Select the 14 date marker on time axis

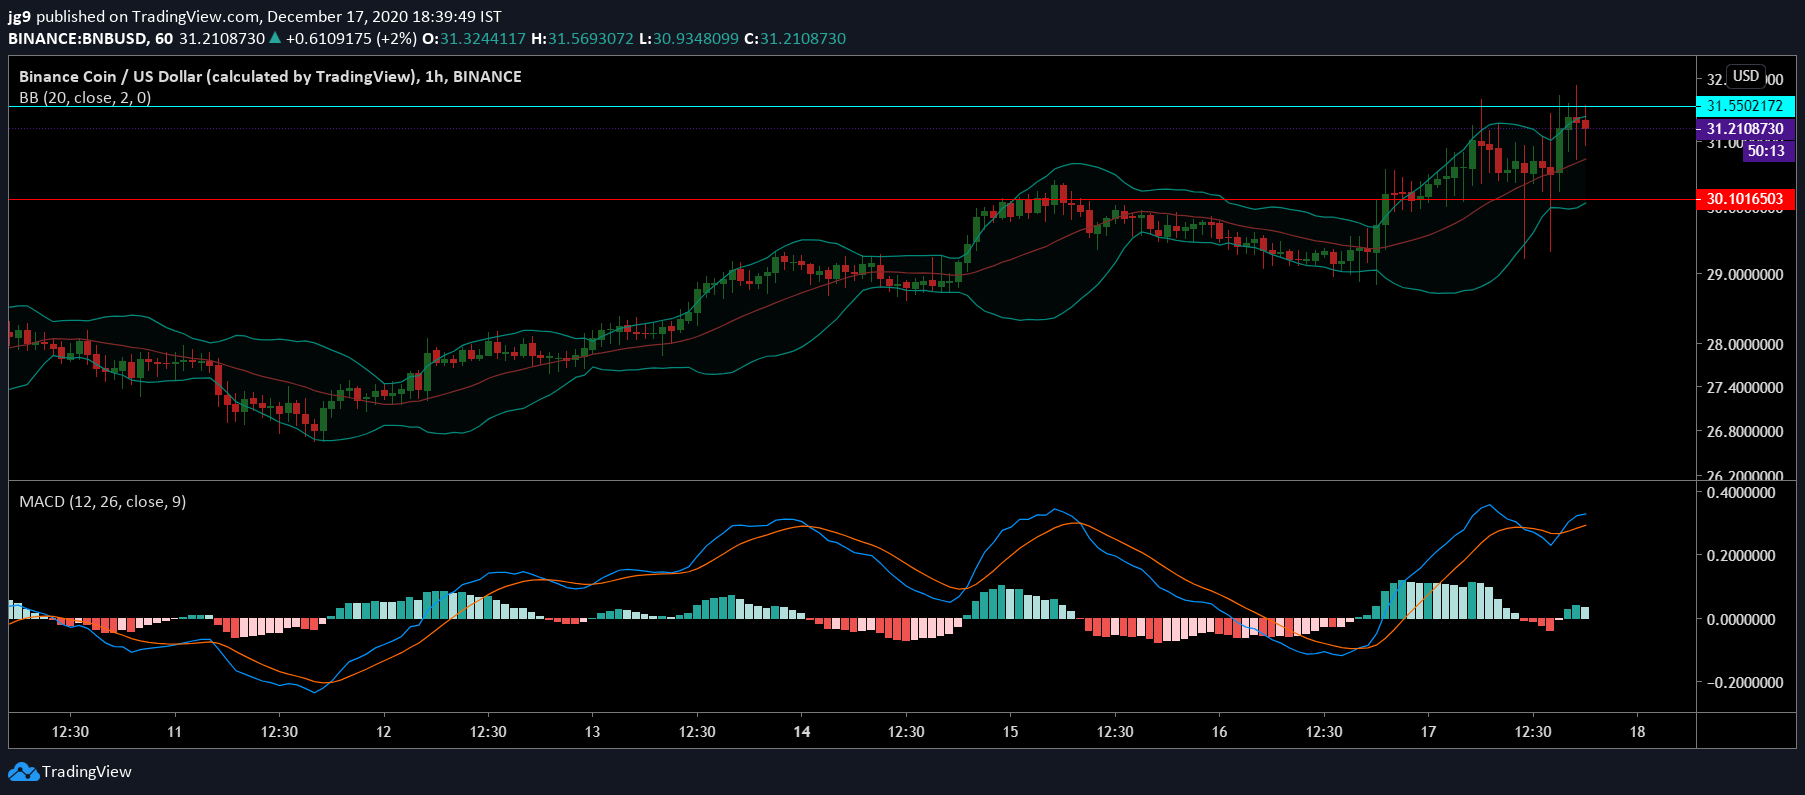click(802, 732)
